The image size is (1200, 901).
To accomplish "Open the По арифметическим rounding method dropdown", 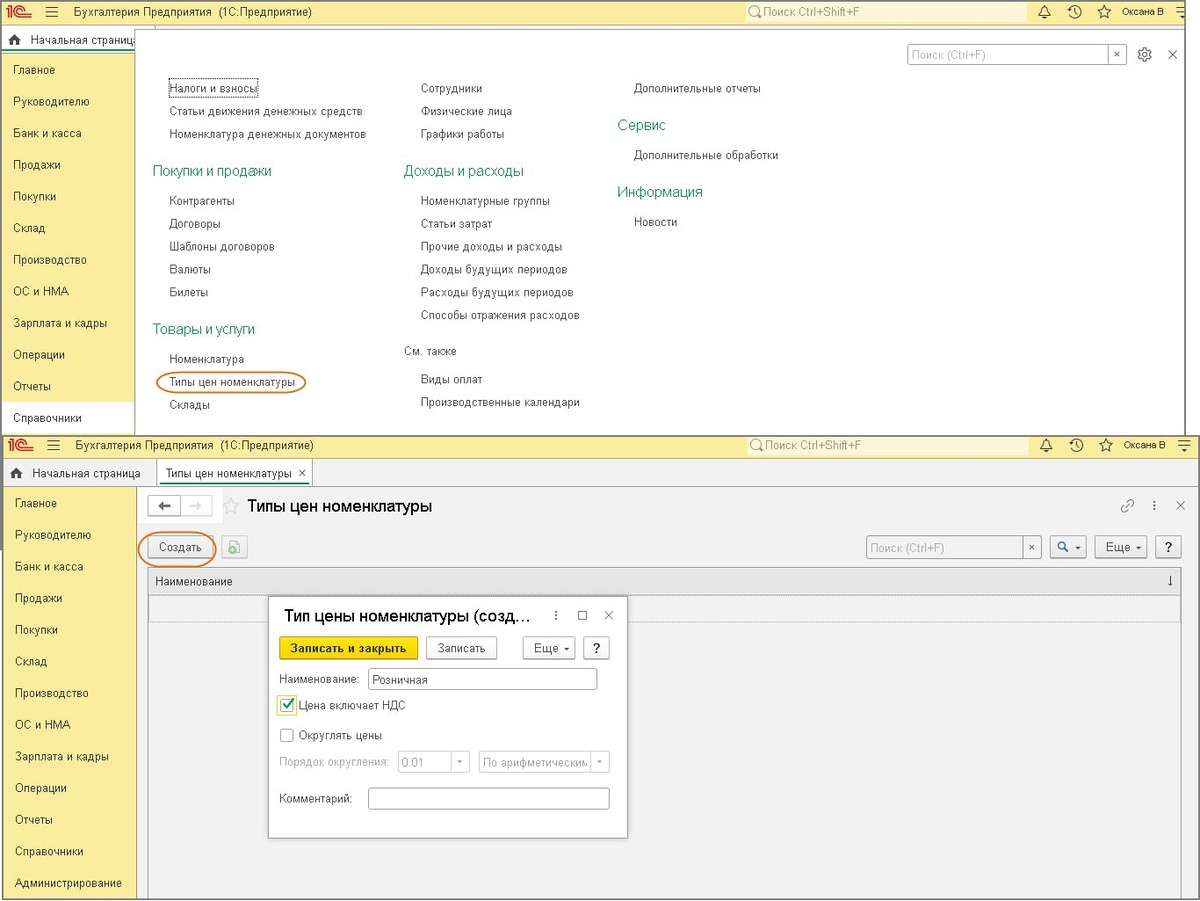I will [600, 762].
